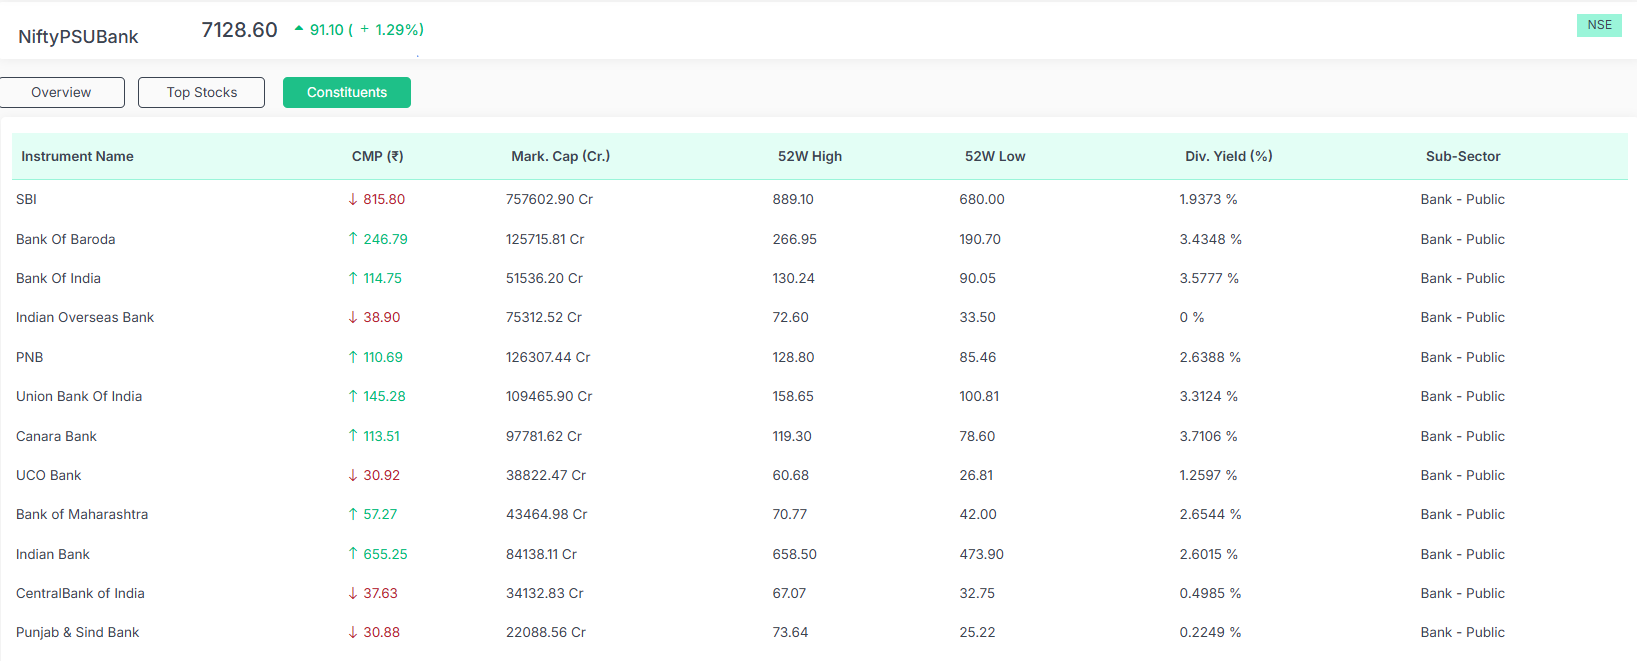Sort by the Mark. Cap (Cr.) column header
1637x661 pixels.
click(560, 156)
